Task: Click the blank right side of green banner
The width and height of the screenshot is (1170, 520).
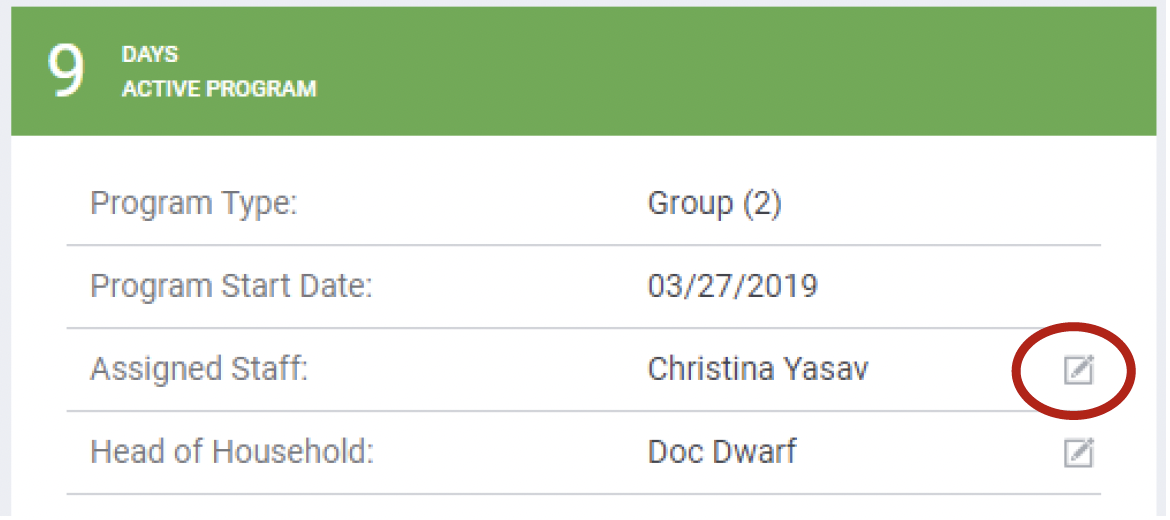Action: (x=800, y=72)
